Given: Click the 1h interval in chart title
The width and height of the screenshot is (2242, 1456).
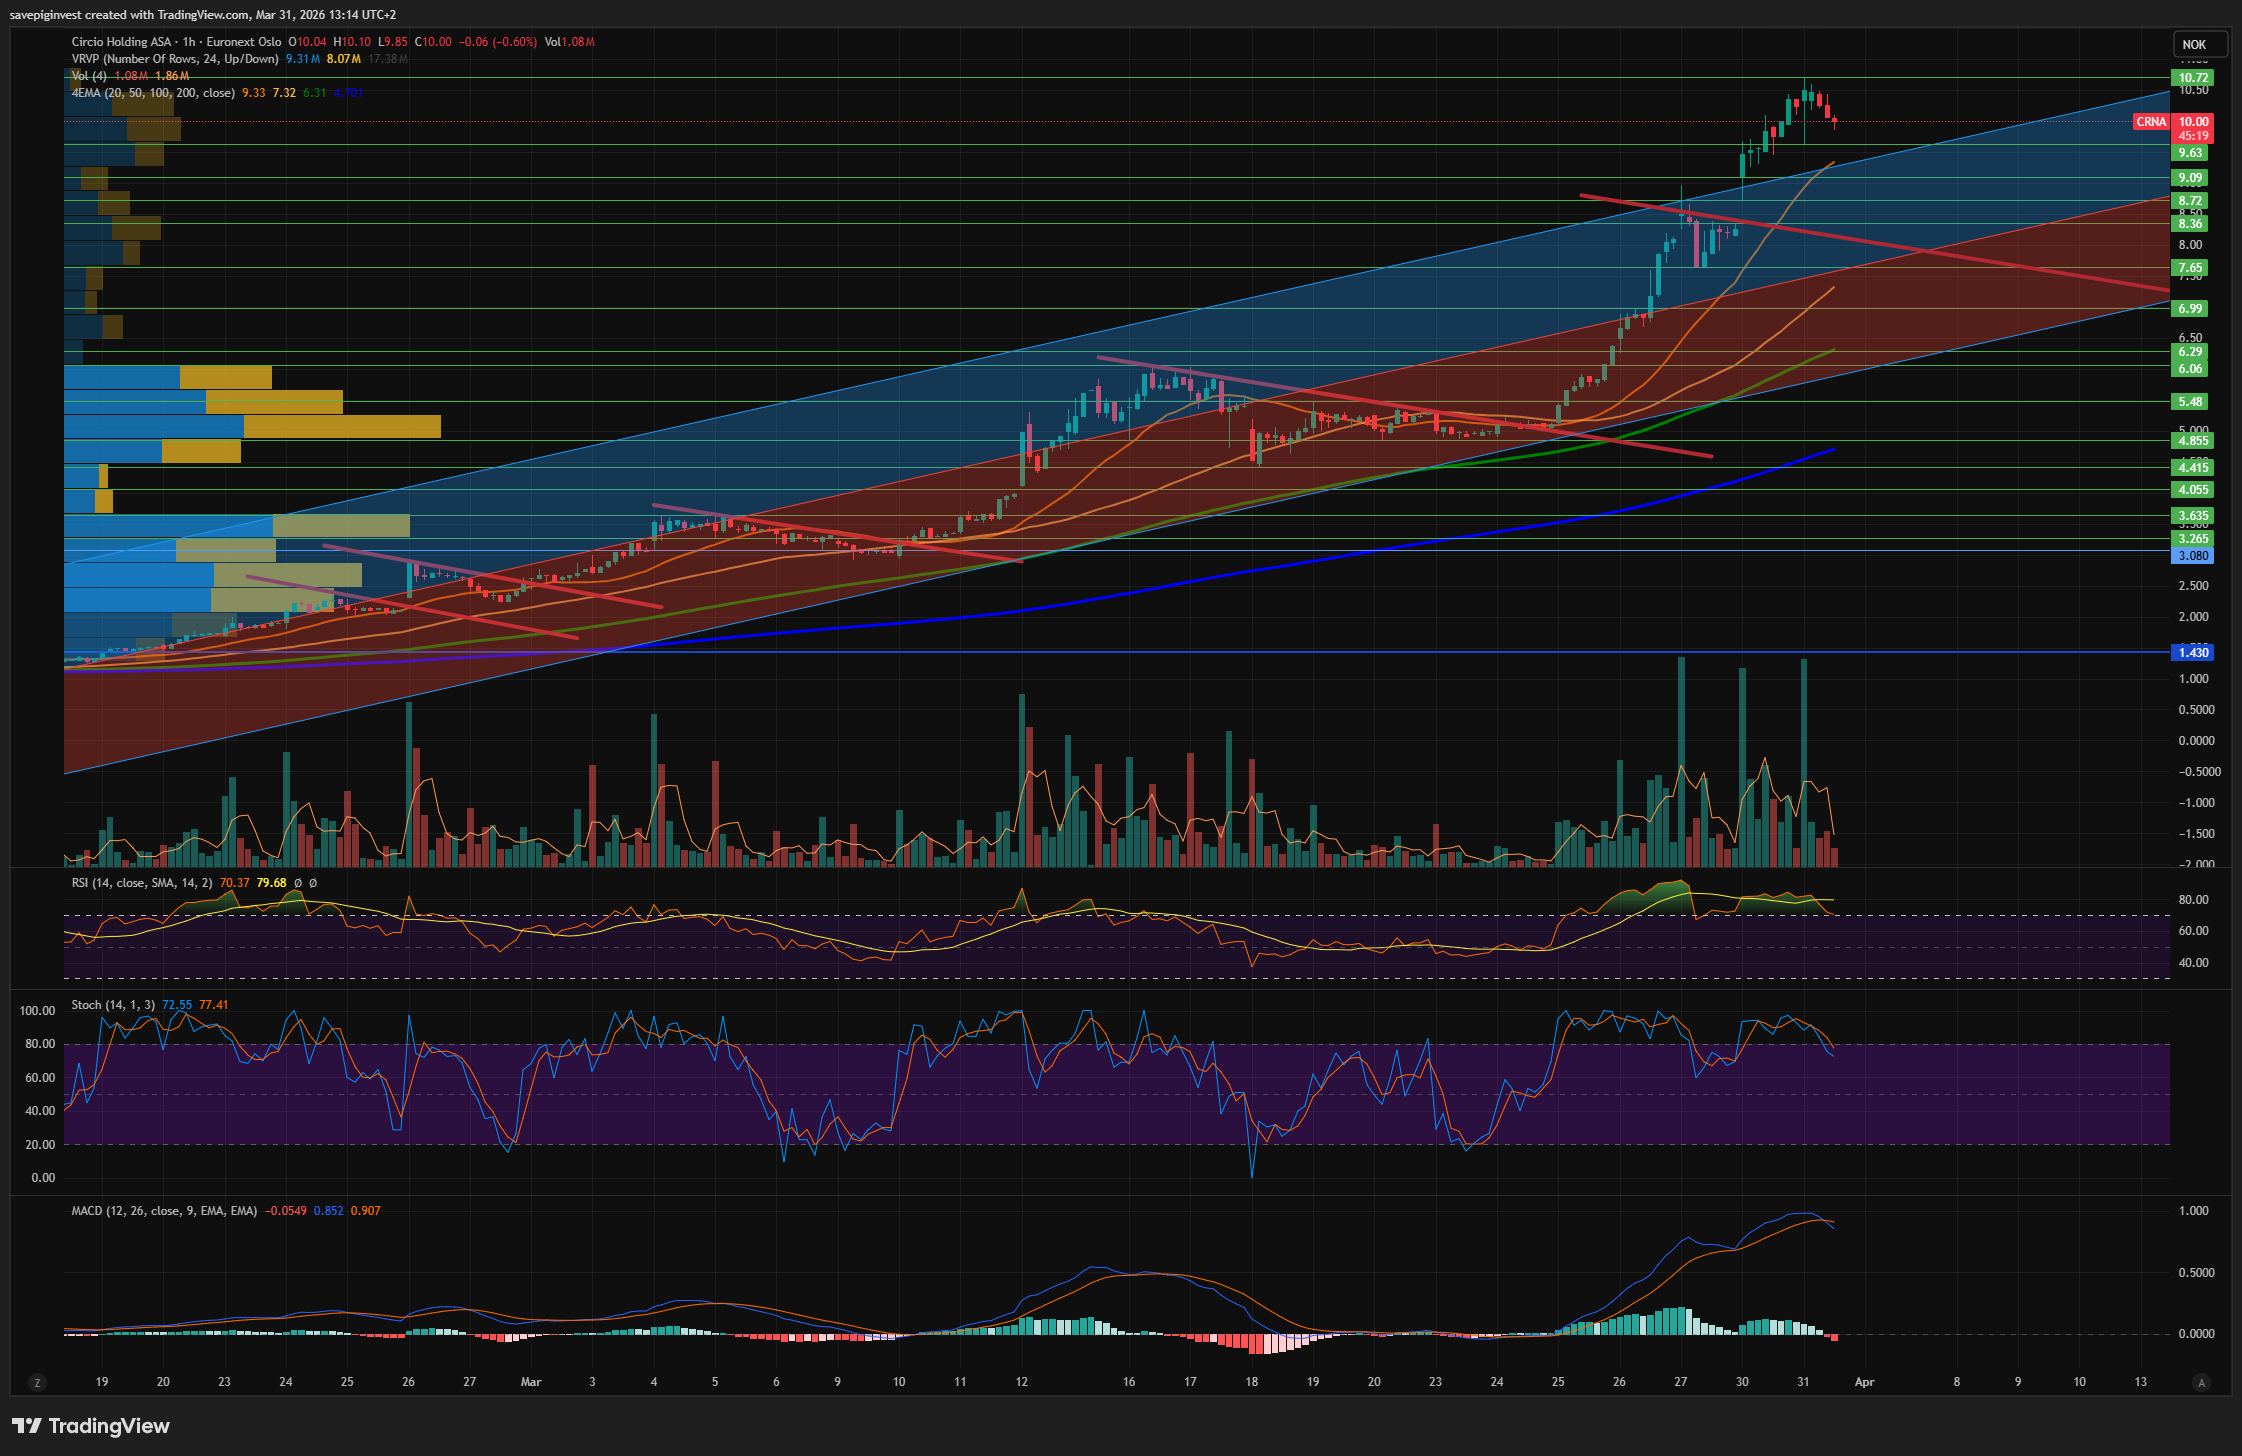Looking at the screenshot, I should (189, 42).
